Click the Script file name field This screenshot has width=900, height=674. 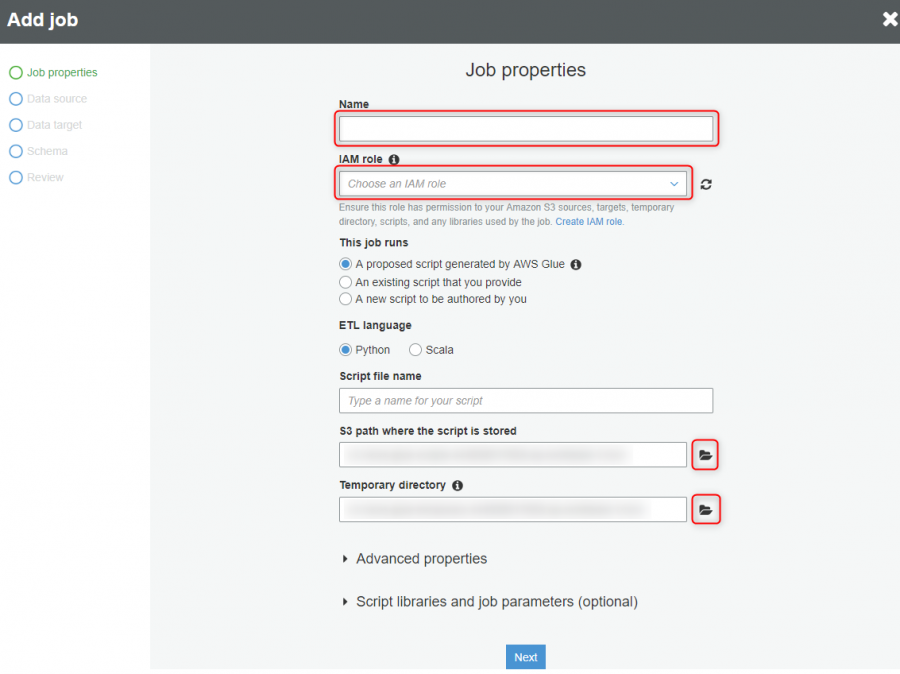(x=526, y=401)
